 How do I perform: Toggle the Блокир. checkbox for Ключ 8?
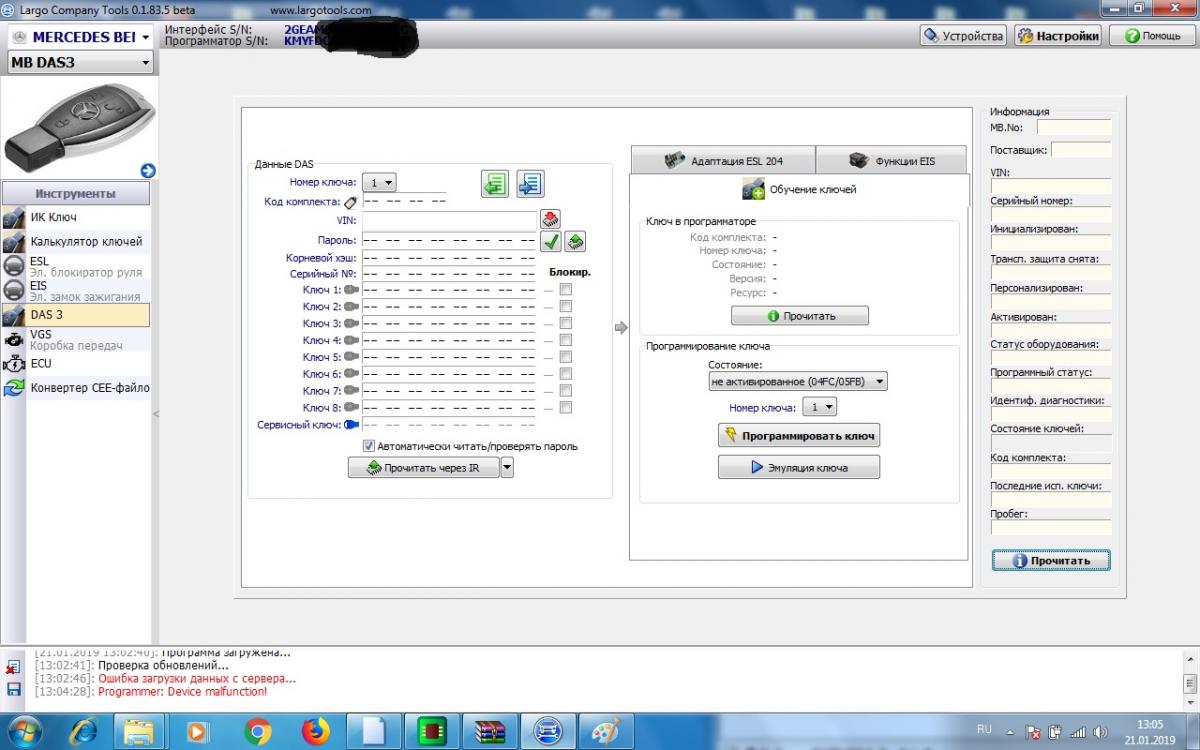click(x=566, y=408)
